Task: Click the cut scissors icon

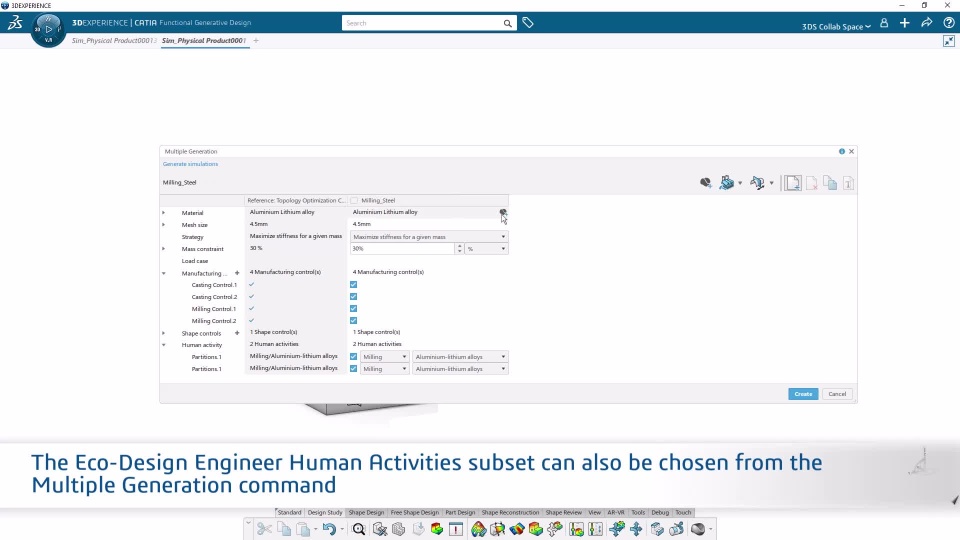Action: 264,529
